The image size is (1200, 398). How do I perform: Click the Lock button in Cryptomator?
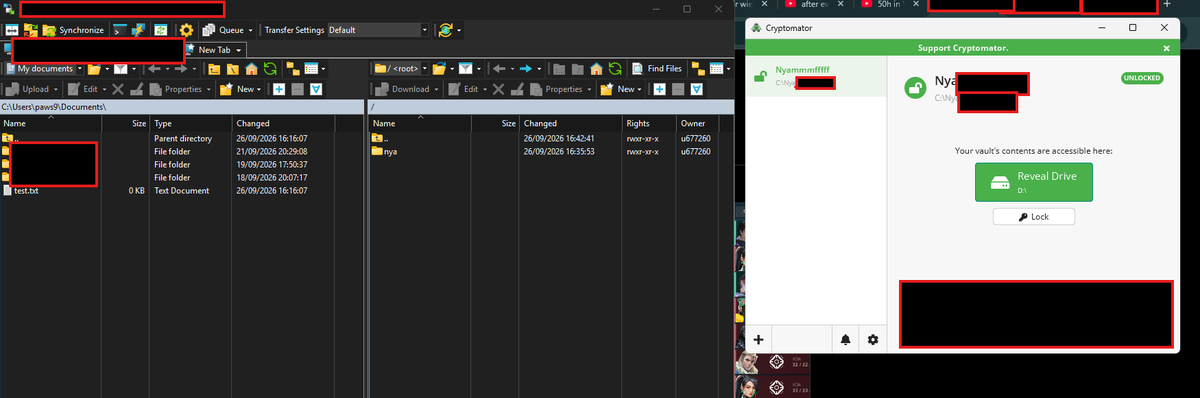[1034, 217]
